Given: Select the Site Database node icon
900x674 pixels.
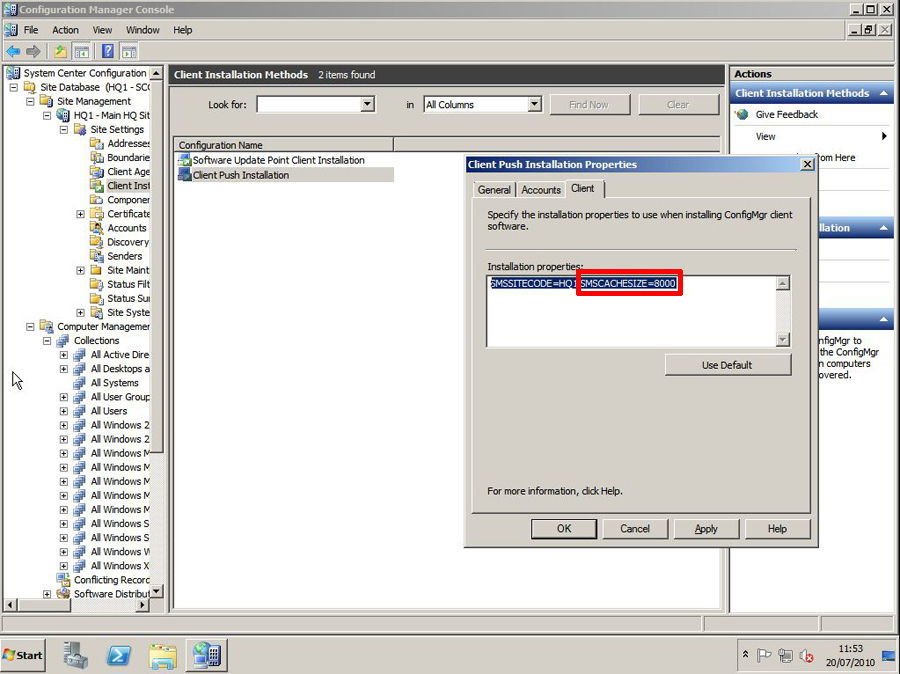Looking at the screenshot, I should click(x=29, y=87).
